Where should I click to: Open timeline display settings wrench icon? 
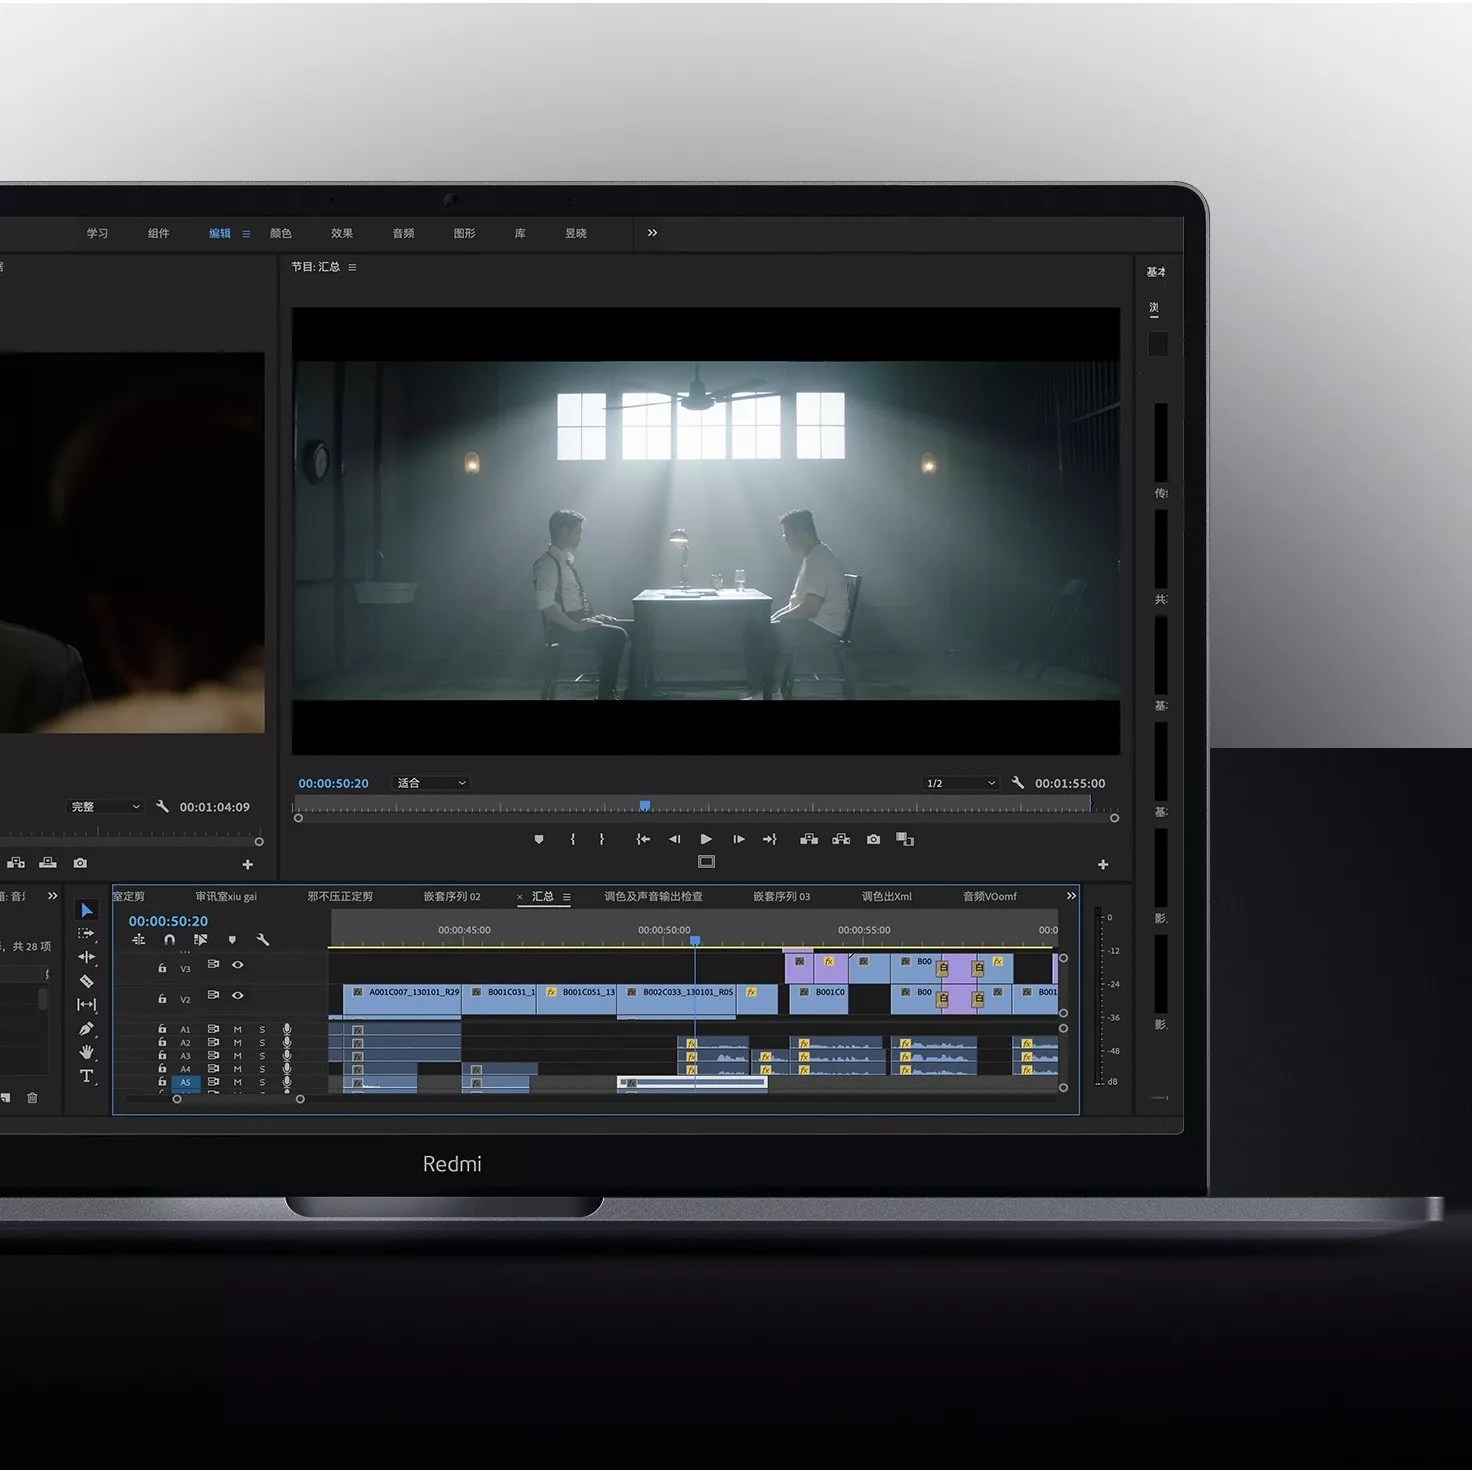263,941
